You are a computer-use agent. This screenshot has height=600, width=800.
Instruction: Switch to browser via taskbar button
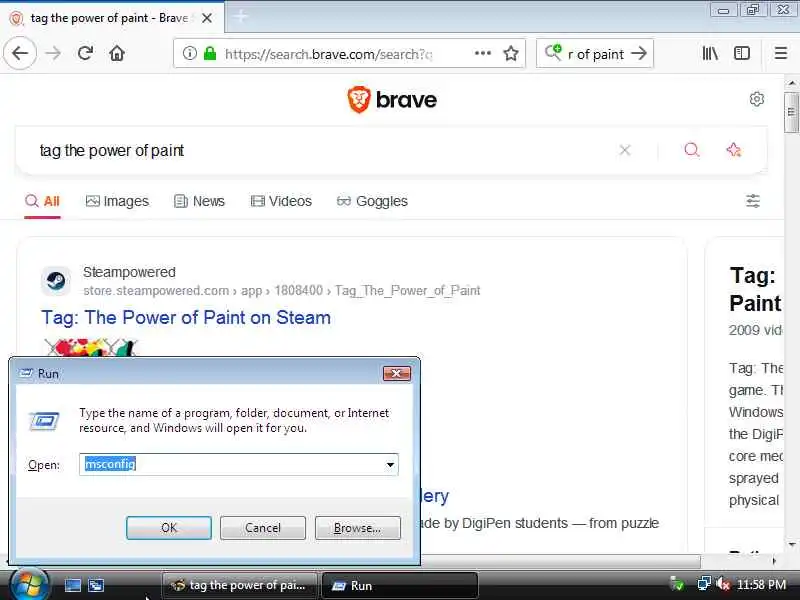(x=239, y=585)
